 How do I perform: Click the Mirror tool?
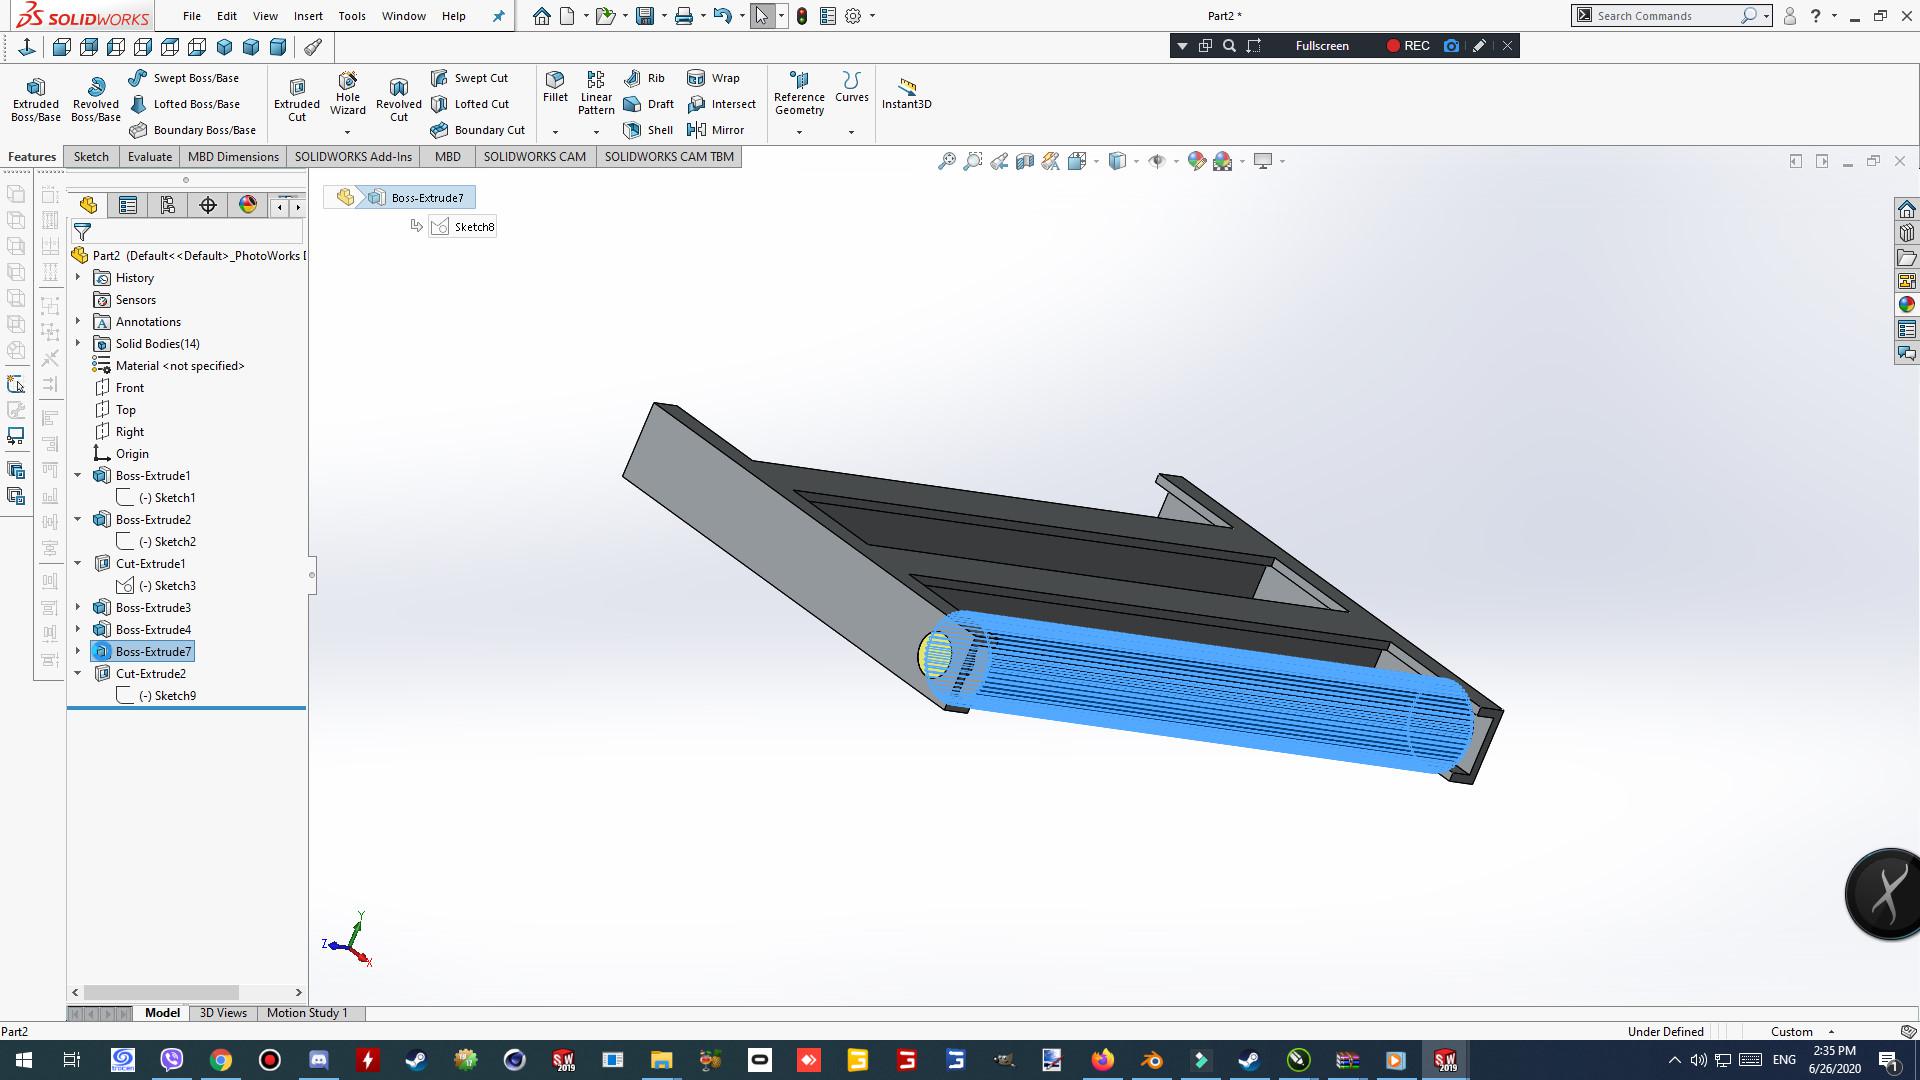[715, 130]
